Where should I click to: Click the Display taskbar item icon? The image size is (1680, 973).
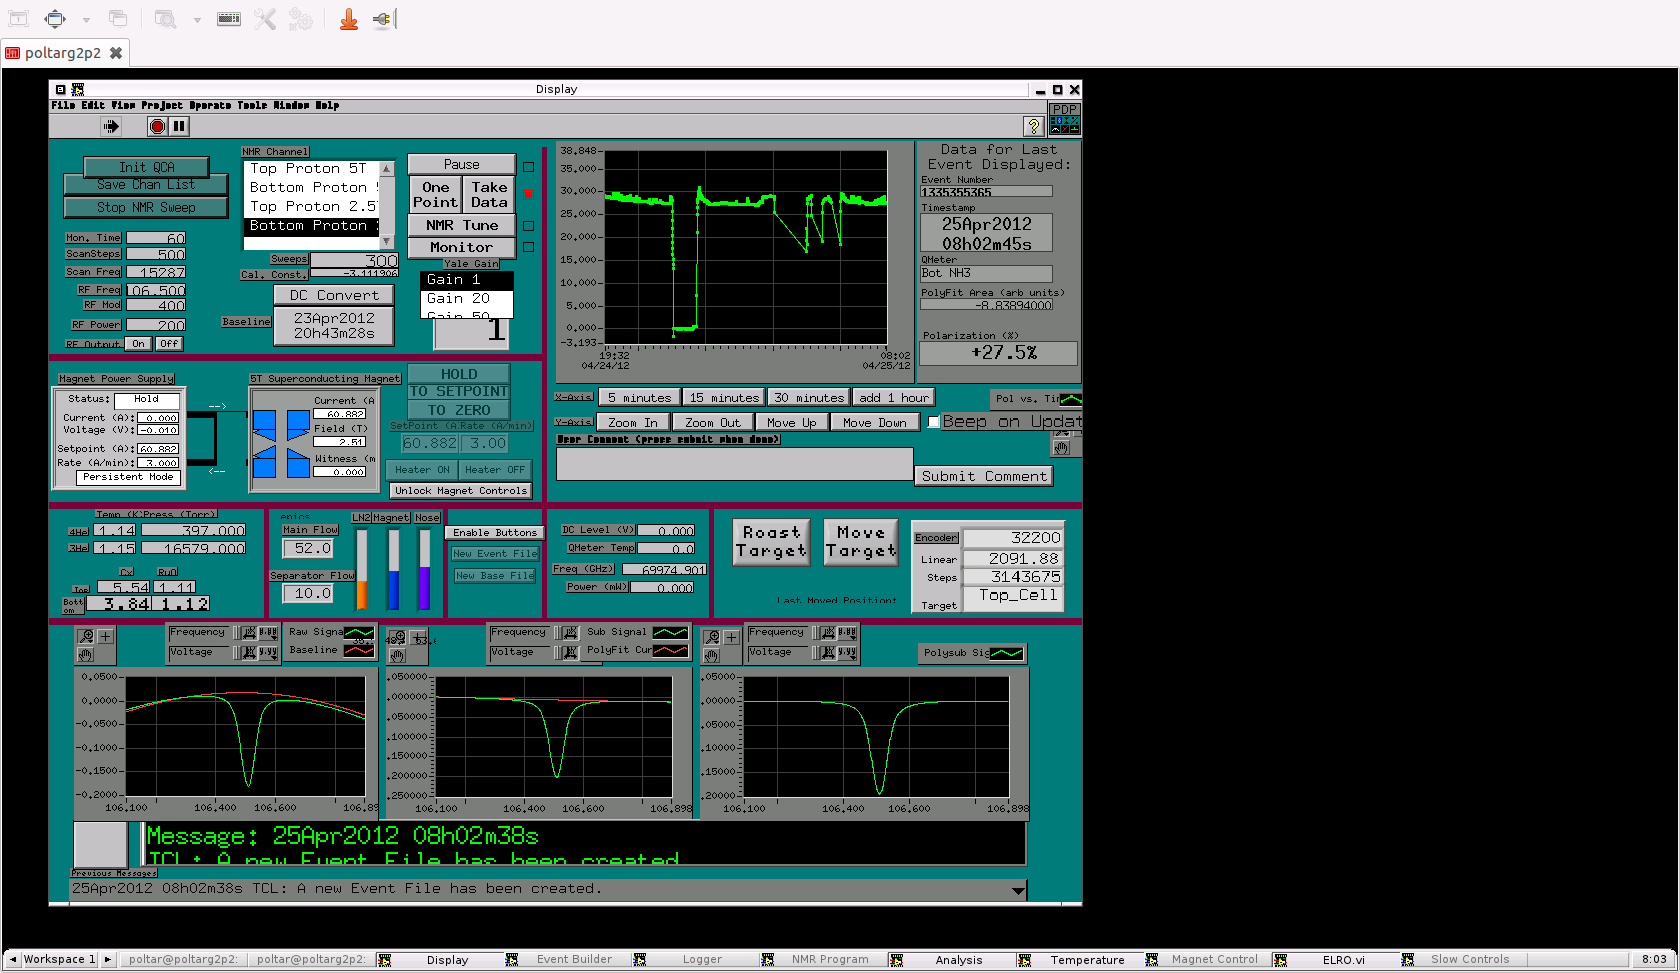(x=385, y=960)
